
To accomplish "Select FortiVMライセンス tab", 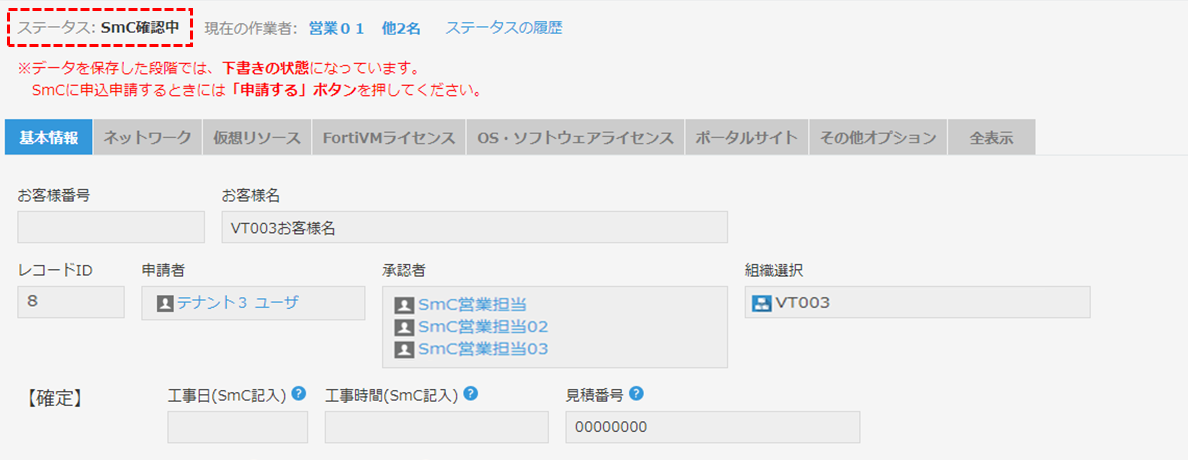I will 389,138.
